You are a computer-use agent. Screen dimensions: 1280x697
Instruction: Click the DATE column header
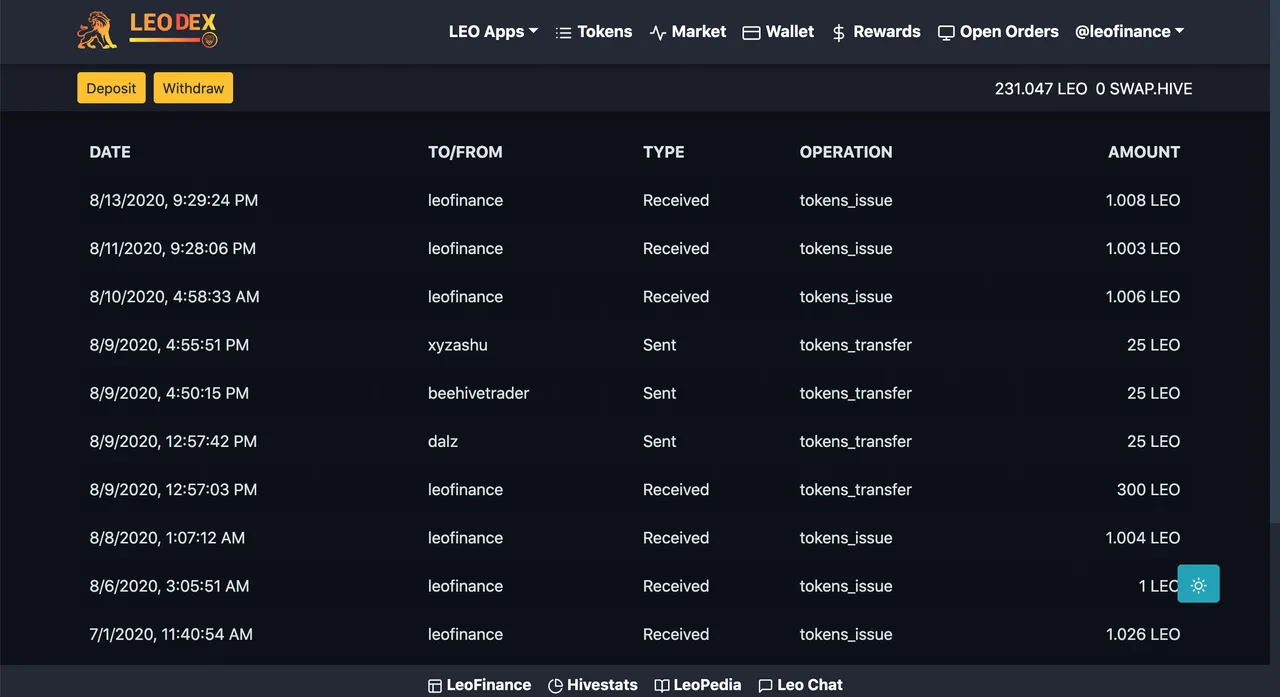pos(110,152)
